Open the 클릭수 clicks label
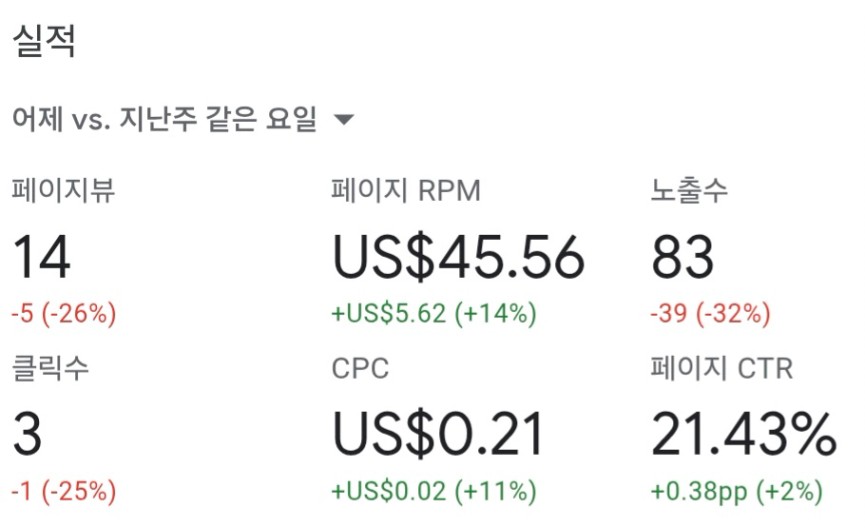Viewport: 865px width, 528px height. 50,367
